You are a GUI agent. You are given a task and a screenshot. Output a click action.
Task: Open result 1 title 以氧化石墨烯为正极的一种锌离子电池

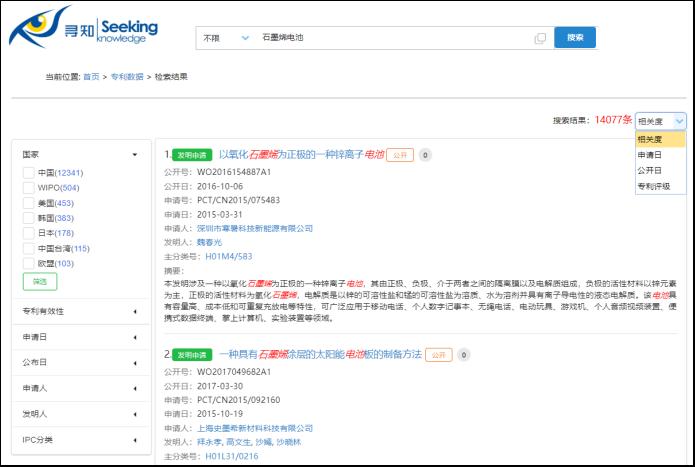(301, 155)
